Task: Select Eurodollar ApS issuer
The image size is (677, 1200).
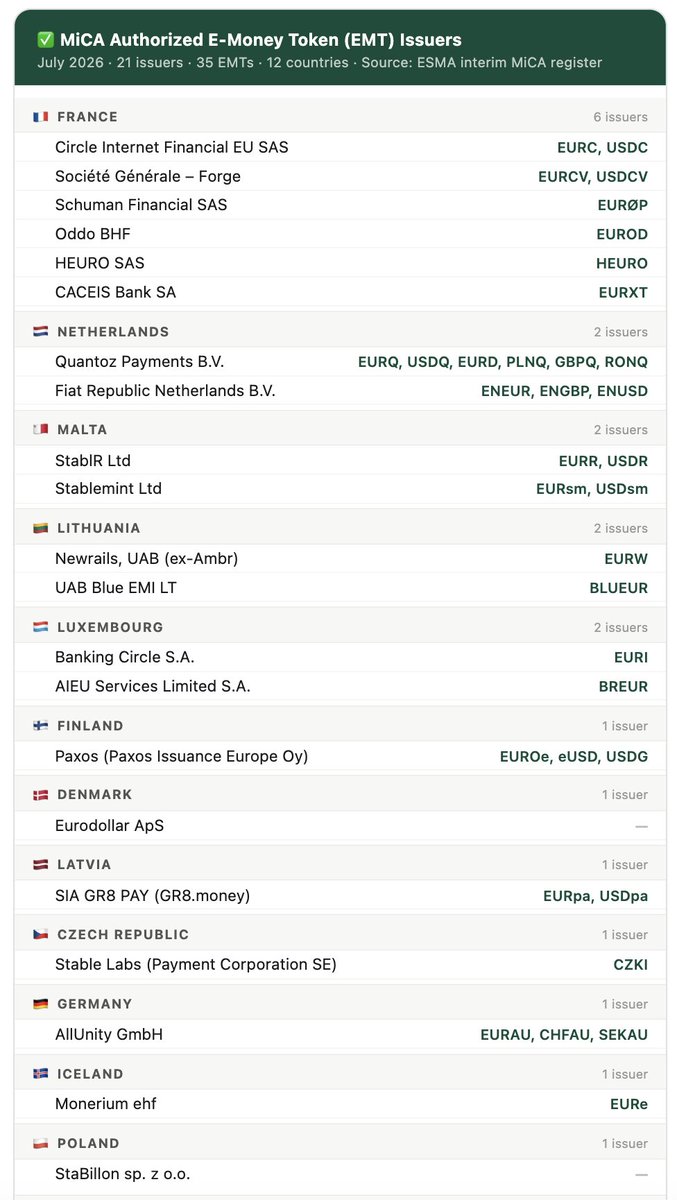Action: pyautogui.click(x=109, y=826)
